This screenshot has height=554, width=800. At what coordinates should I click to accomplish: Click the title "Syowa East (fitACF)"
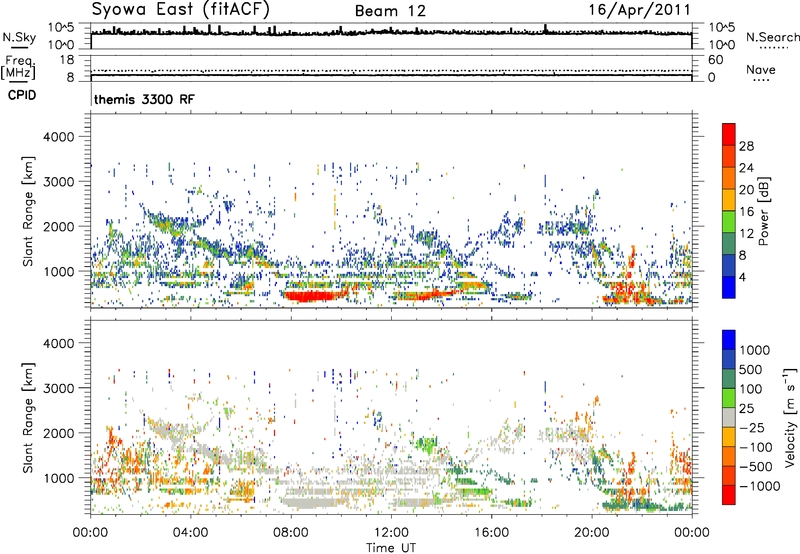coord(180,9)
